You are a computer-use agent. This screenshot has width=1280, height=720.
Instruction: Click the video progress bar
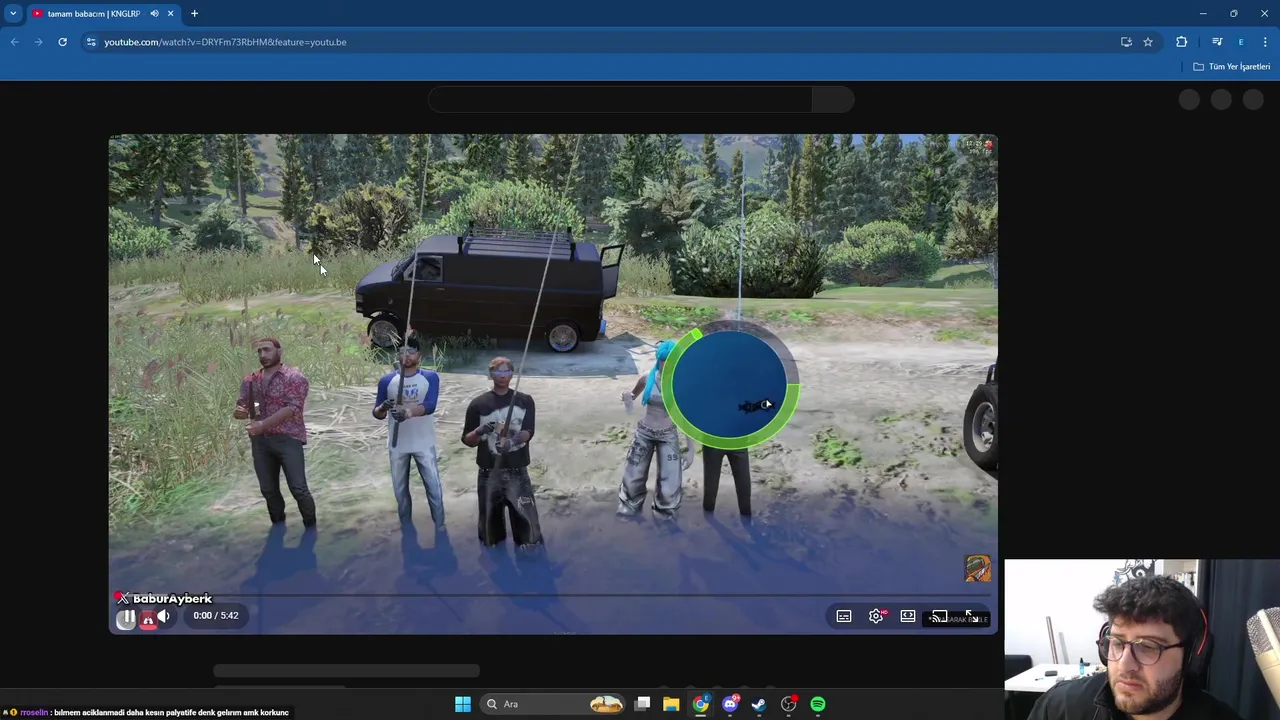tap(553, 596)
